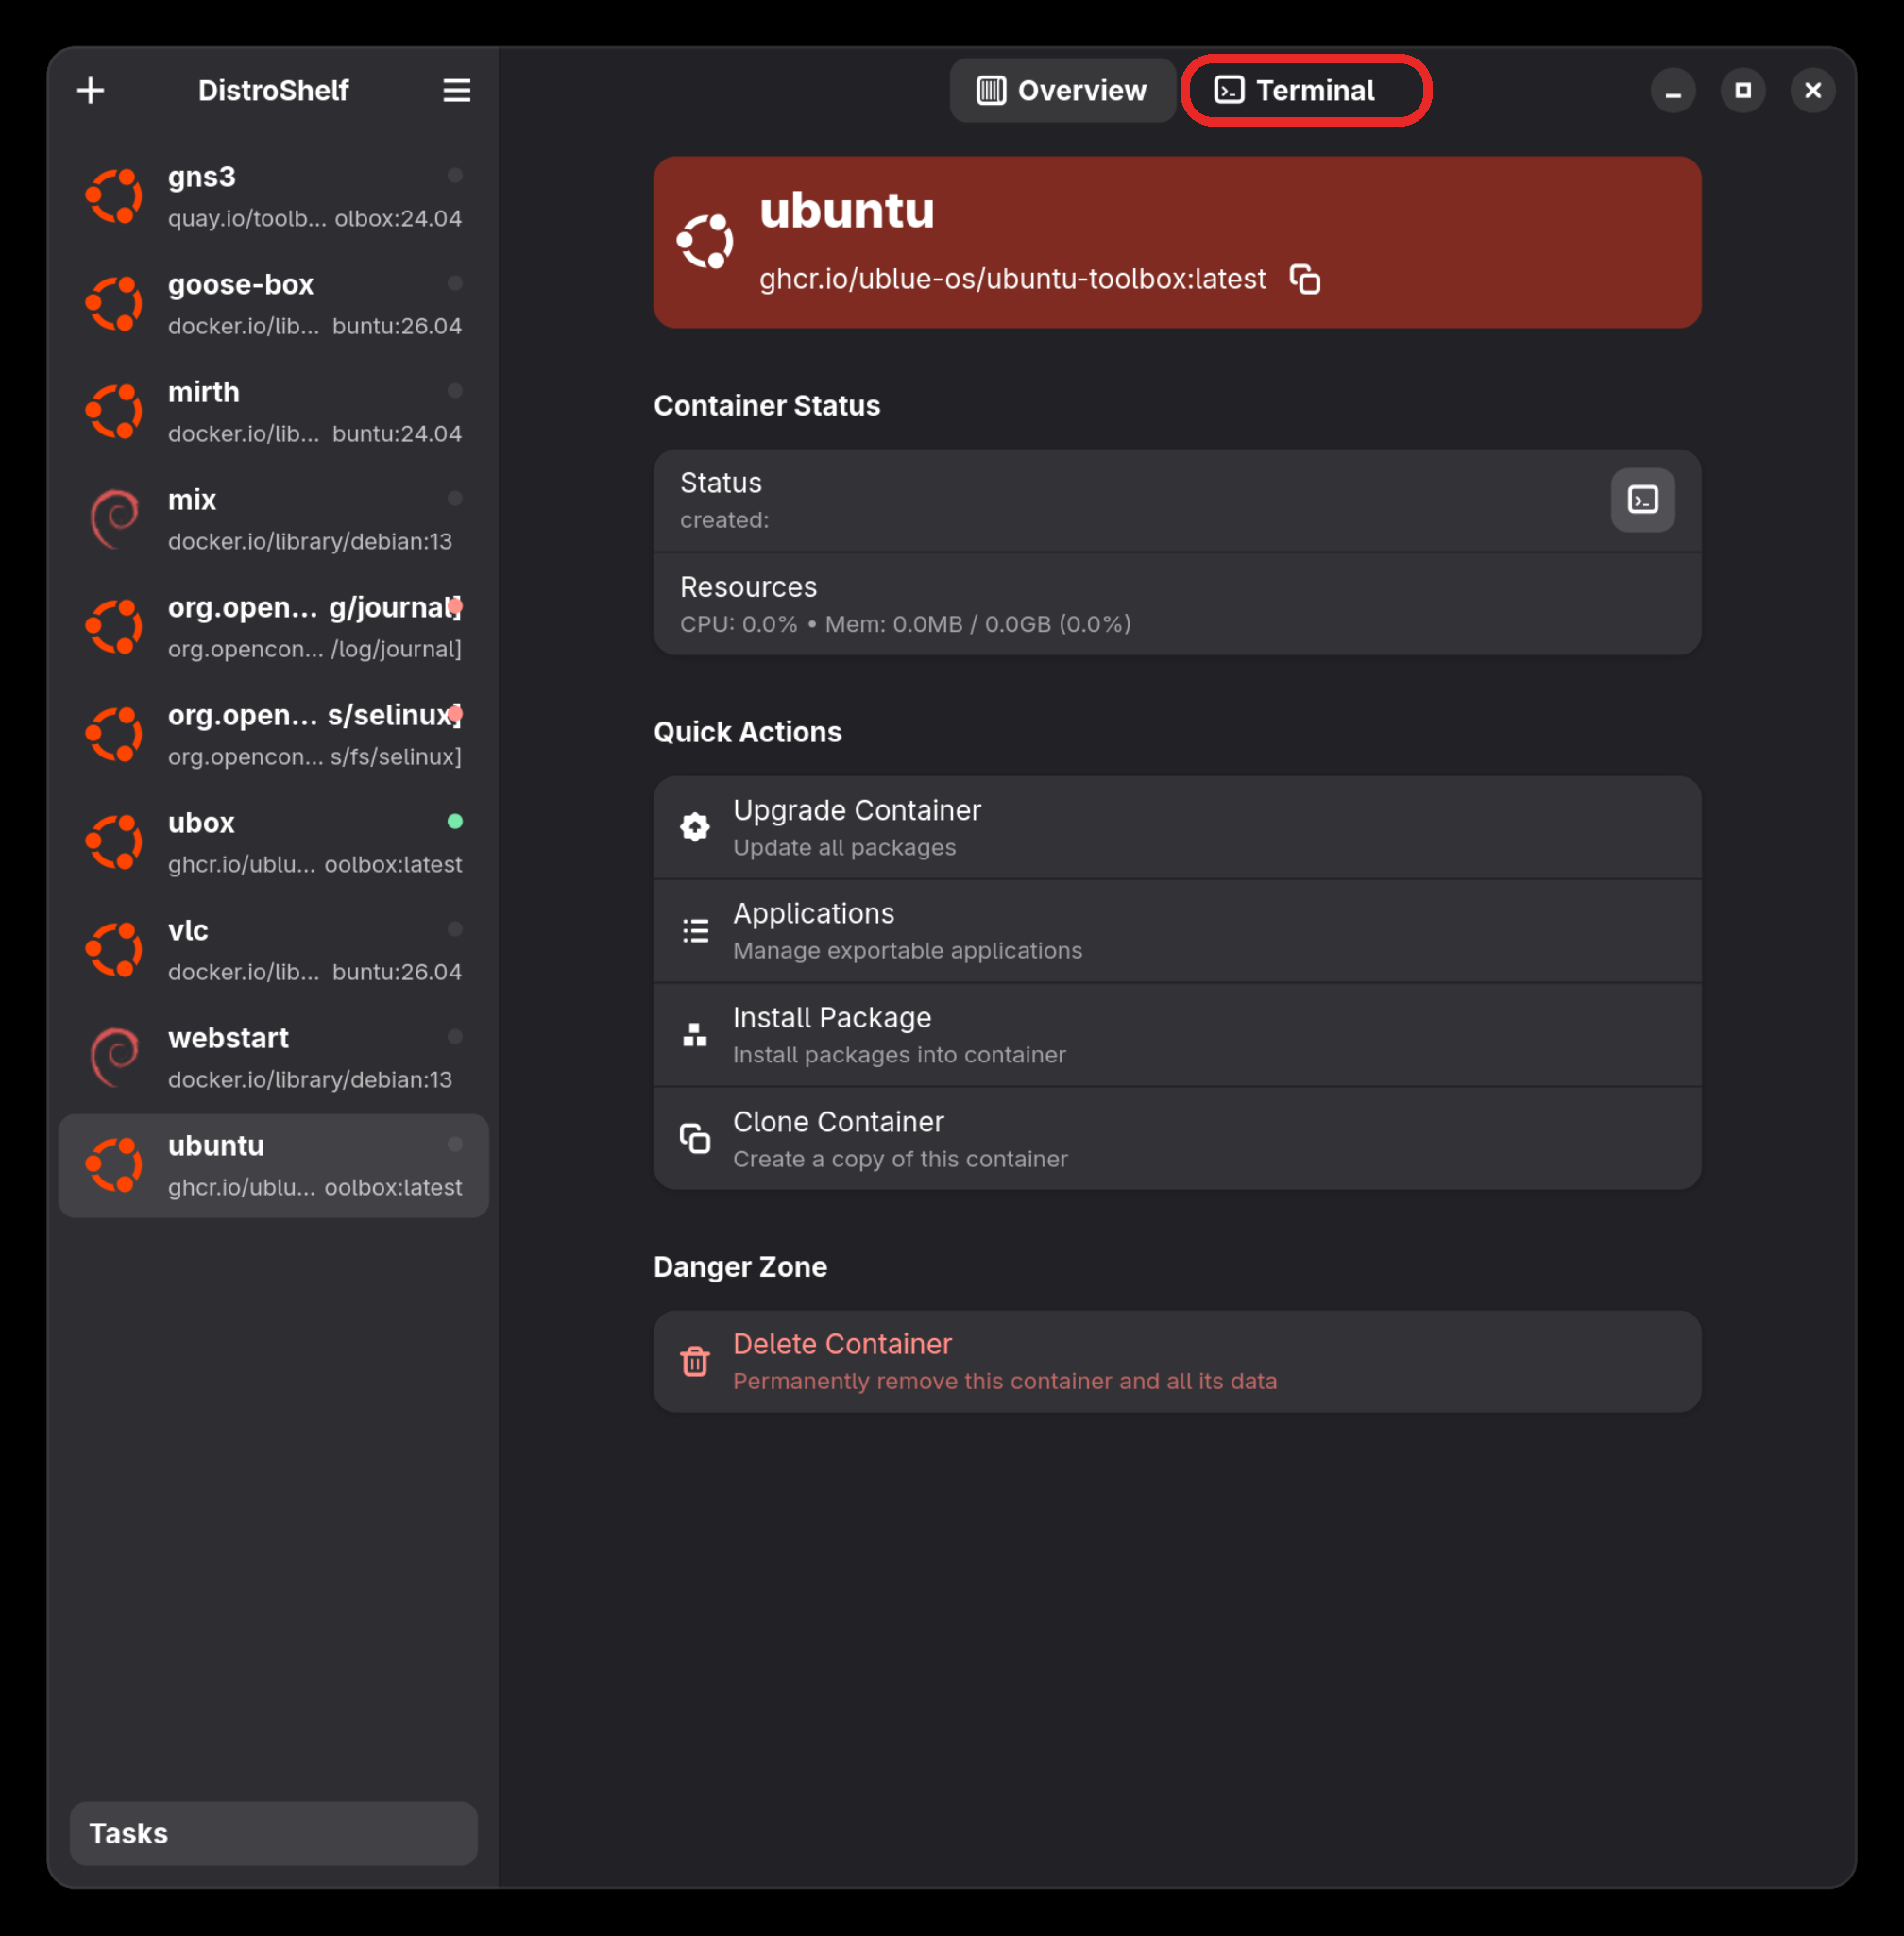Click the green running dot on ubox
The width and height of the screenshot is (1904, 1936).
[455, 821]
